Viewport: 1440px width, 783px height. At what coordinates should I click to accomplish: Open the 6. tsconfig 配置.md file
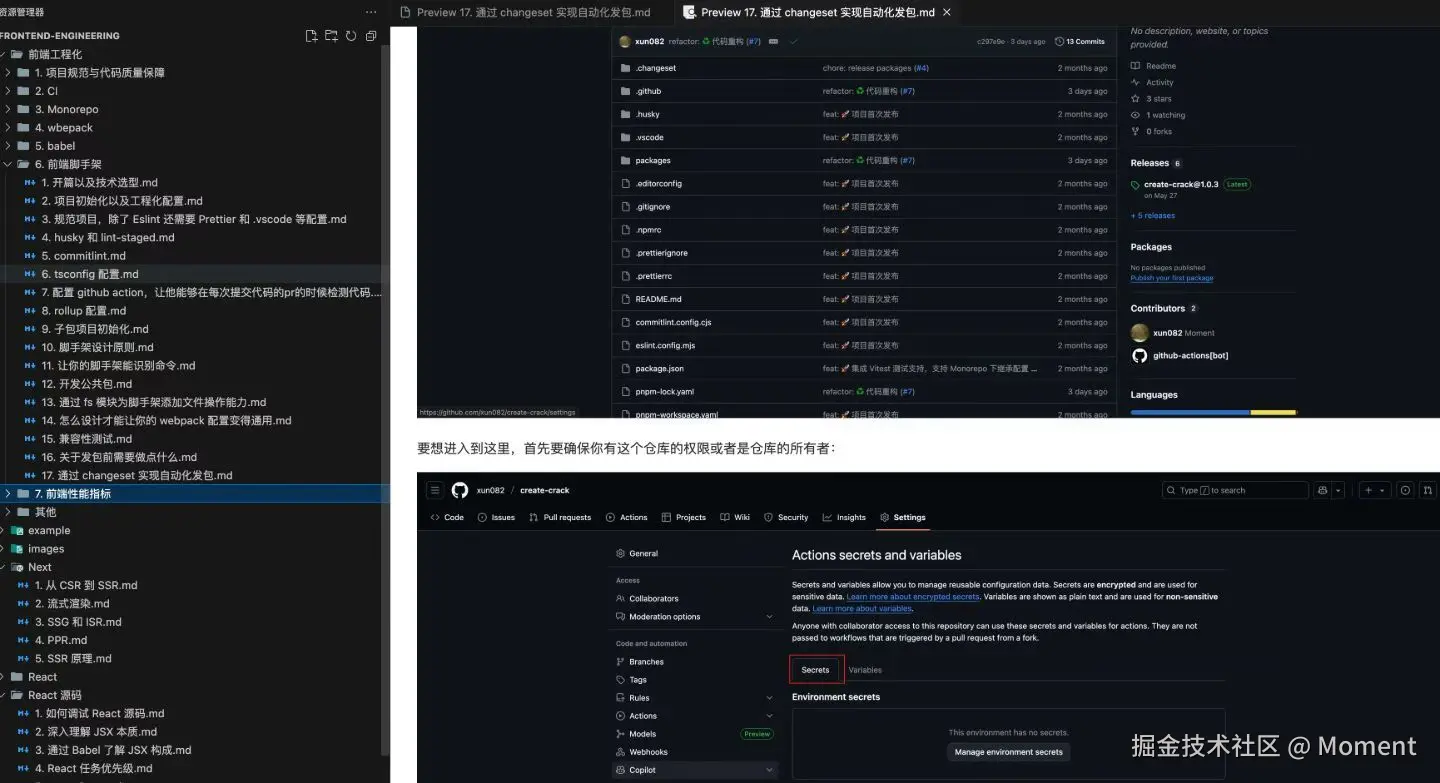pos(90,274)
